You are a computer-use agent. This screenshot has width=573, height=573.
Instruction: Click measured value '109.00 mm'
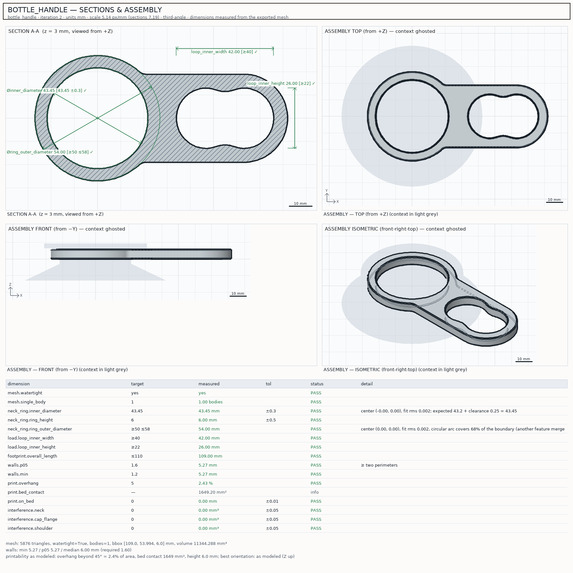(x=210, y=456)
